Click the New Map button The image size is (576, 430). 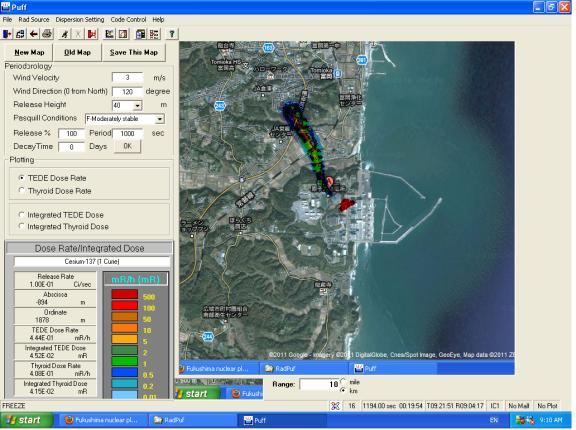pyautogui.click(x=29, y=53)
